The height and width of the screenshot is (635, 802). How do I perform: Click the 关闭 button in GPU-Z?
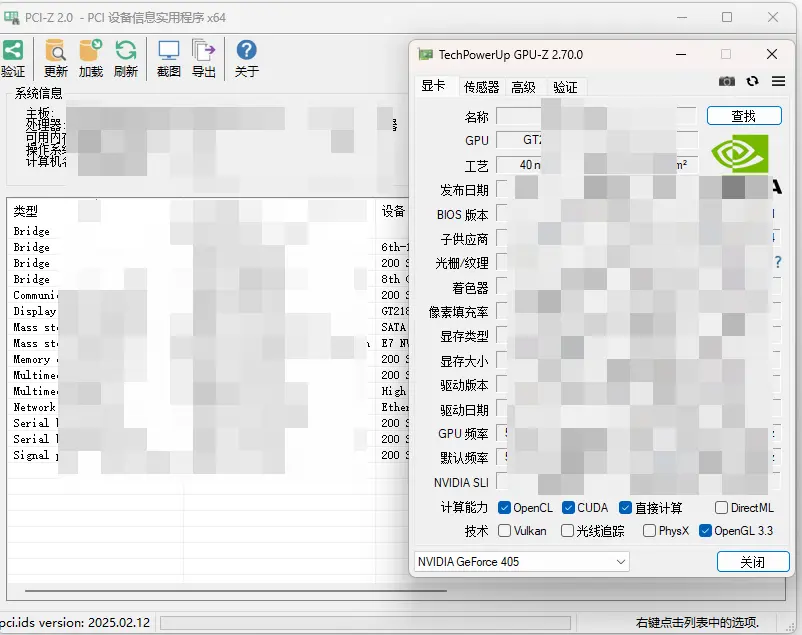coord(753,562)
